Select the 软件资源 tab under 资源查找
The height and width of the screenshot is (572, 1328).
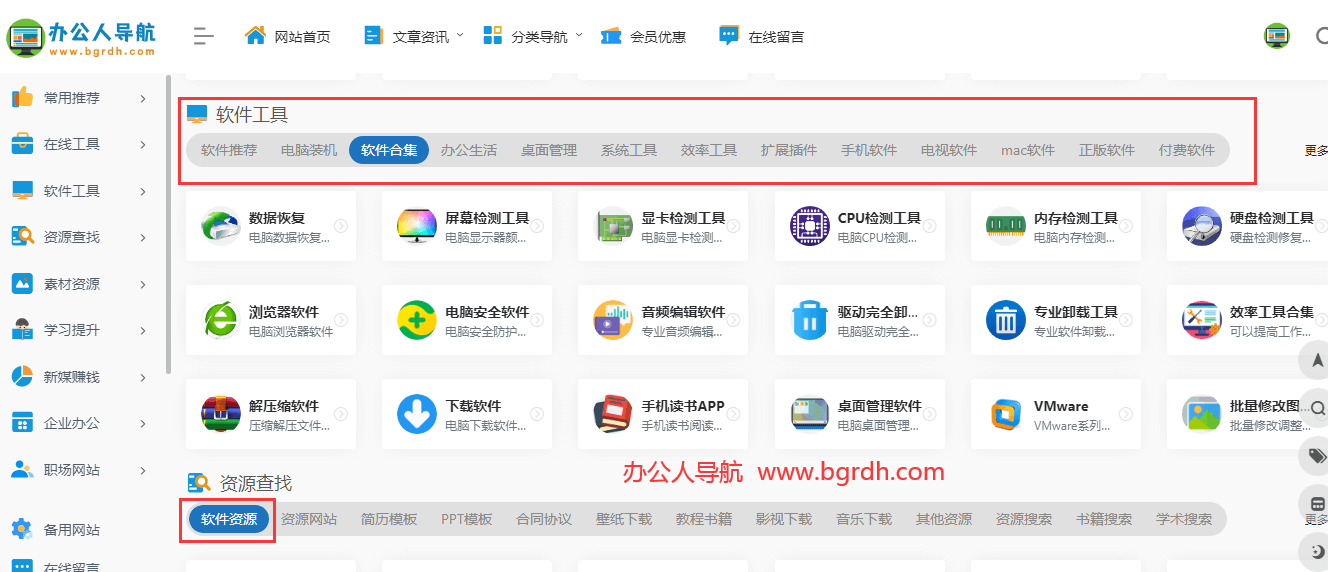229,519
